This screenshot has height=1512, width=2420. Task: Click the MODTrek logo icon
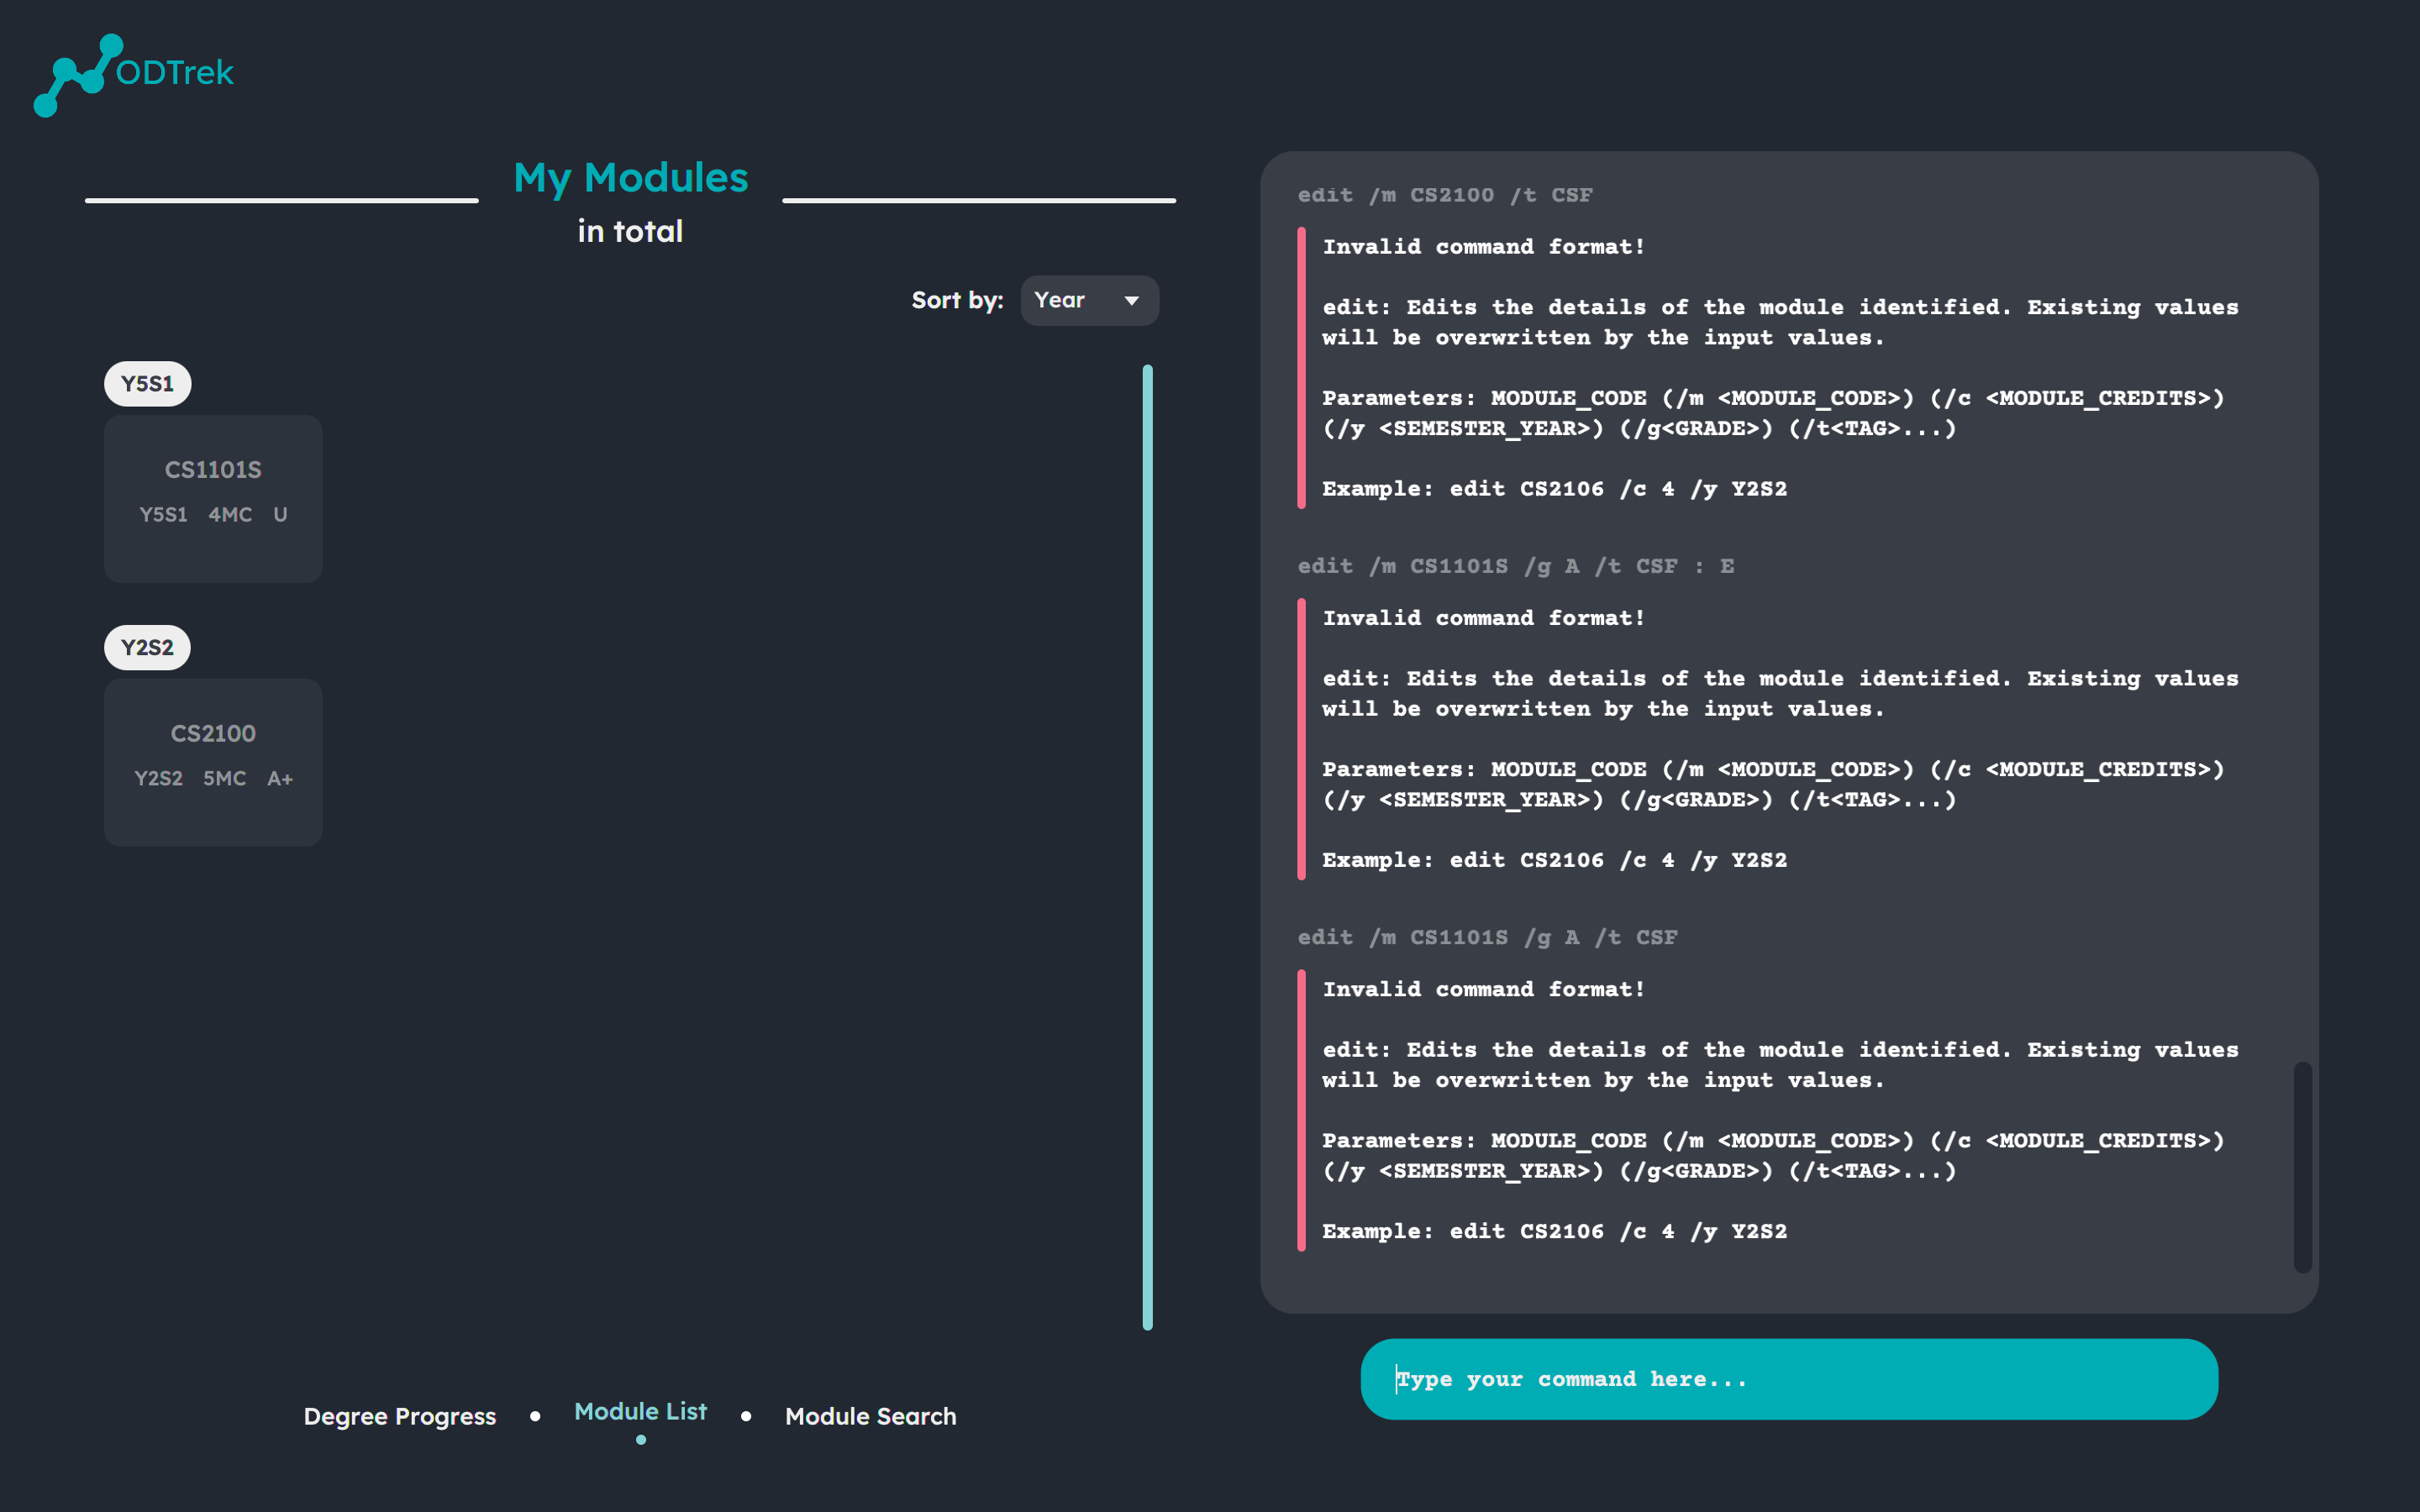78,75
